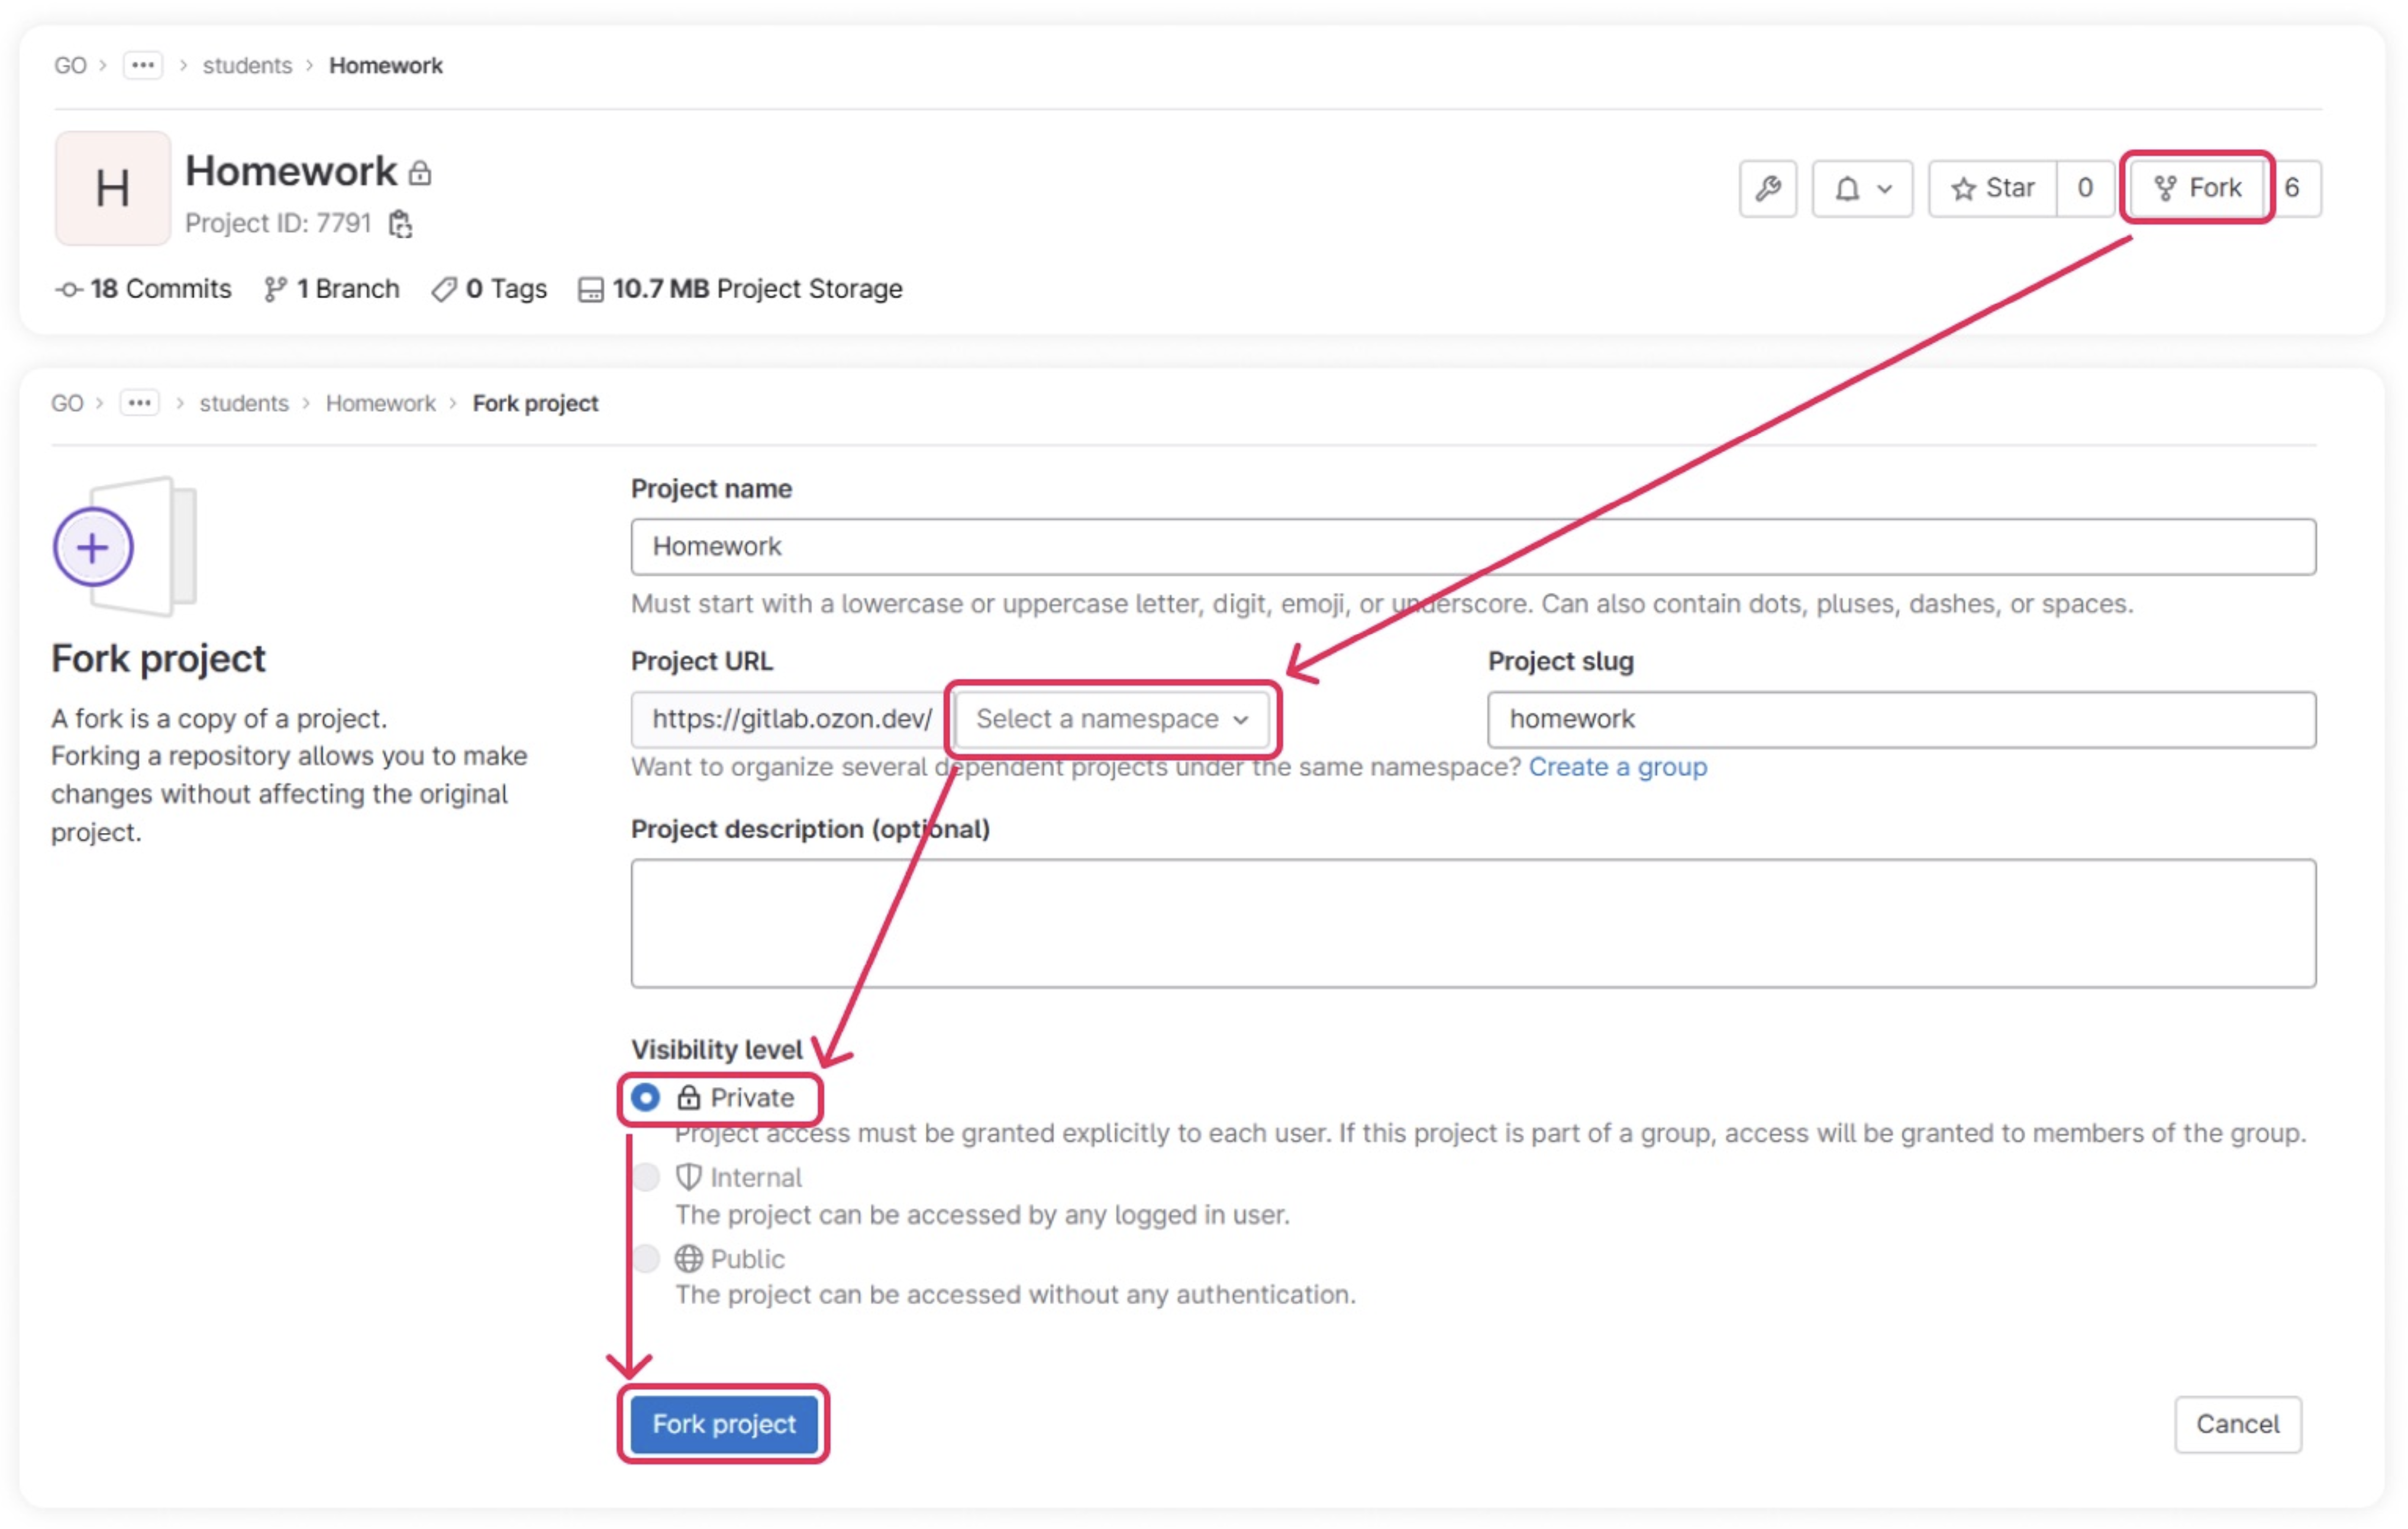Copy the Project ID with clipboard icon
2408x1529 pixels.
pos(400,224)
